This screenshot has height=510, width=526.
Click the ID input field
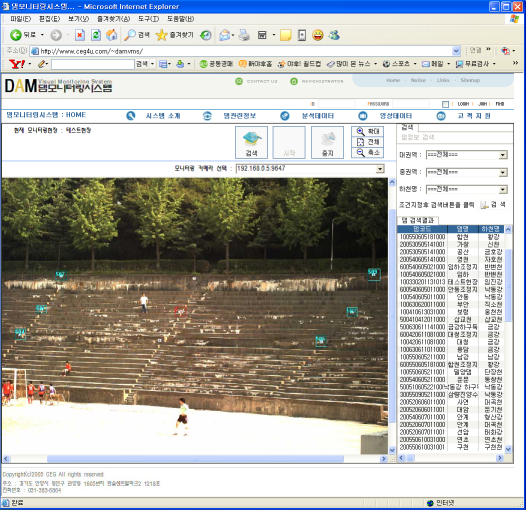pyautogui.click(x=336, y=104)
